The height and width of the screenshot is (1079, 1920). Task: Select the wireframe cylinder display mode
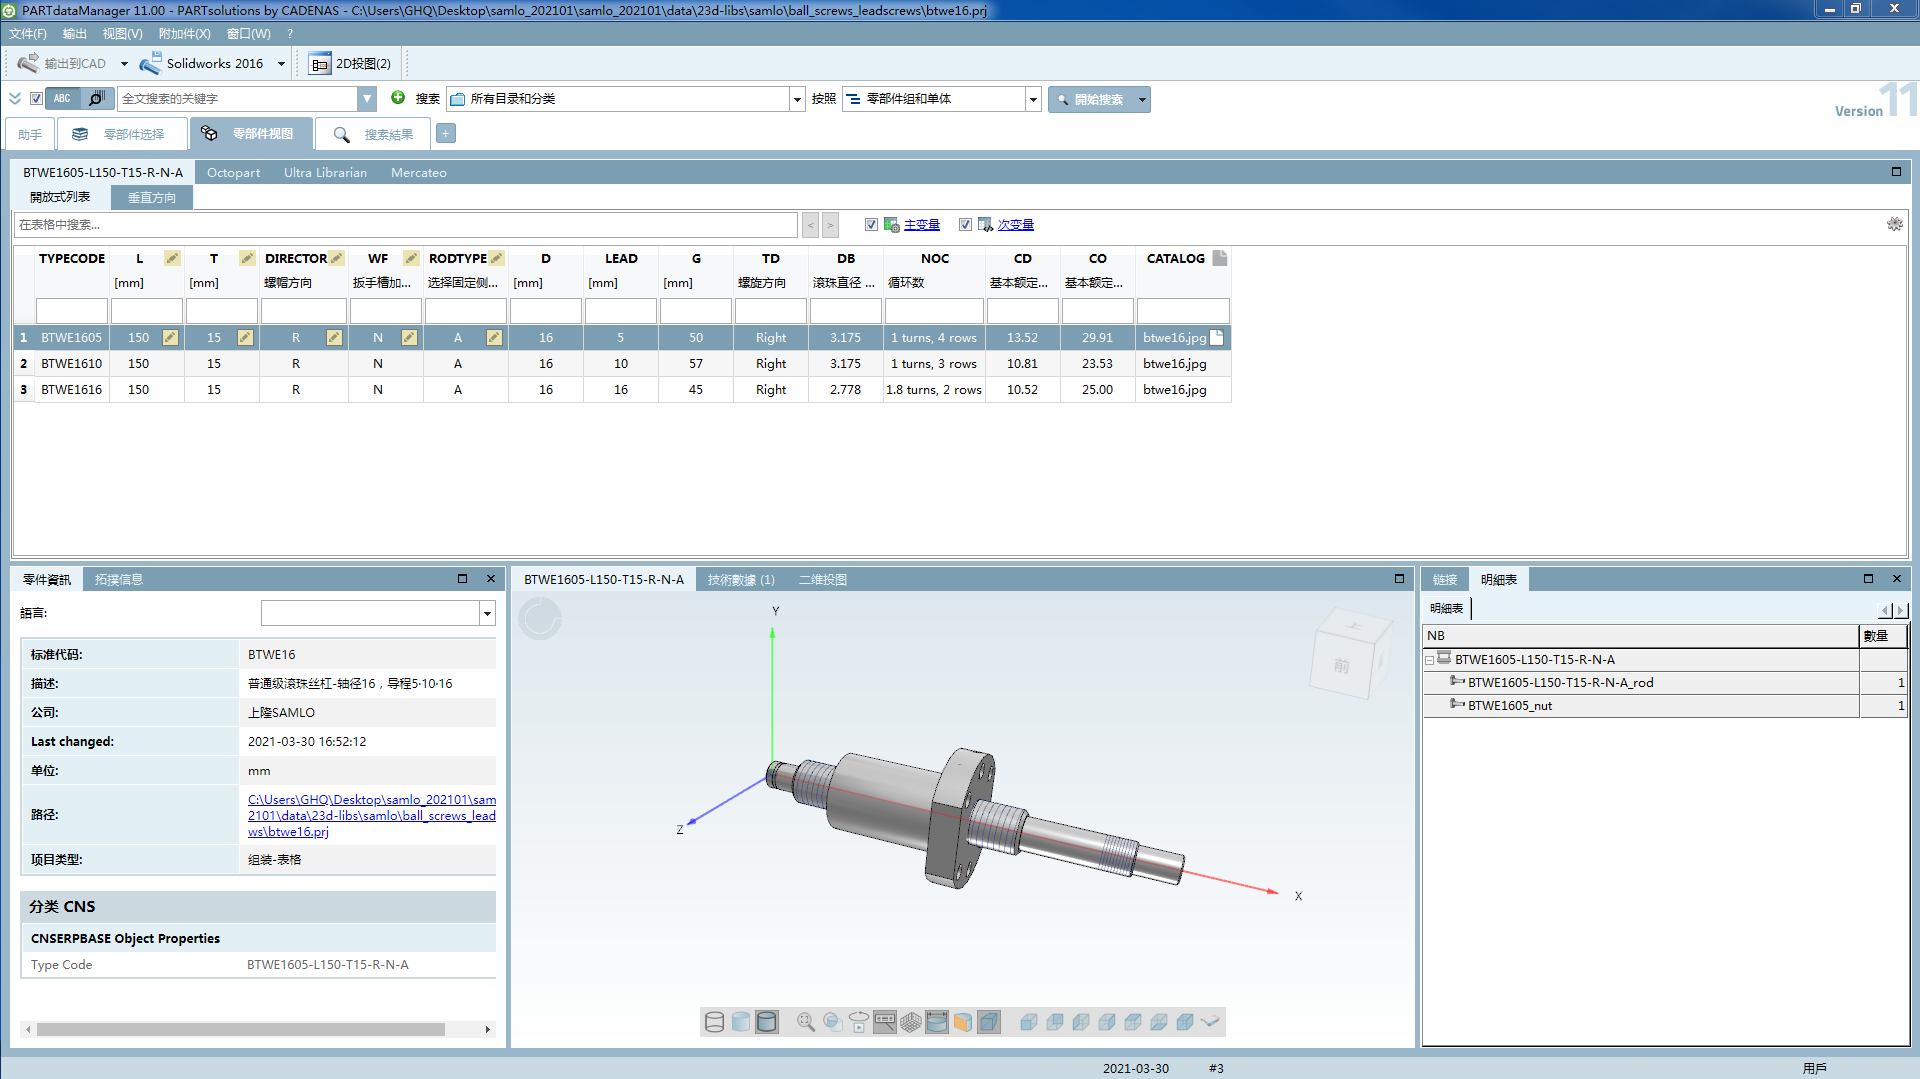coord(714,1021)
